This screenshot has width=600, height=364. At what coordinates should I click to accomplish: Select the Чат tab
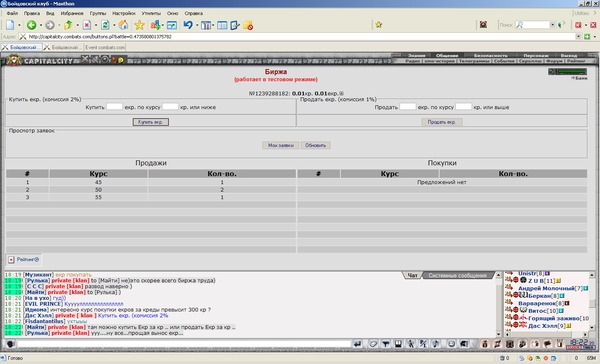click(412, 275)
